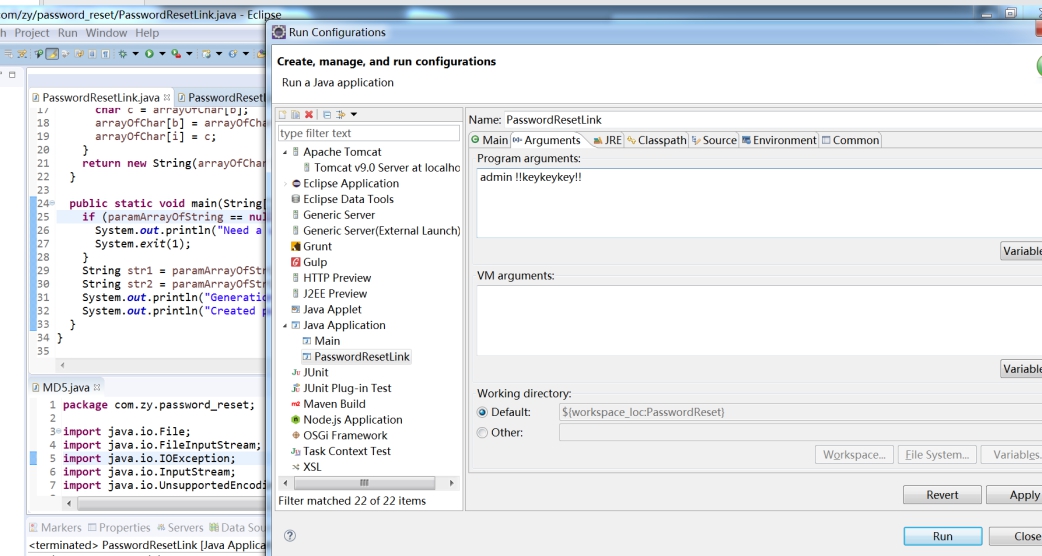Click the Variables button under Program arguments
This screenshot has width=1042, height=556.
tap(1021, 251)
